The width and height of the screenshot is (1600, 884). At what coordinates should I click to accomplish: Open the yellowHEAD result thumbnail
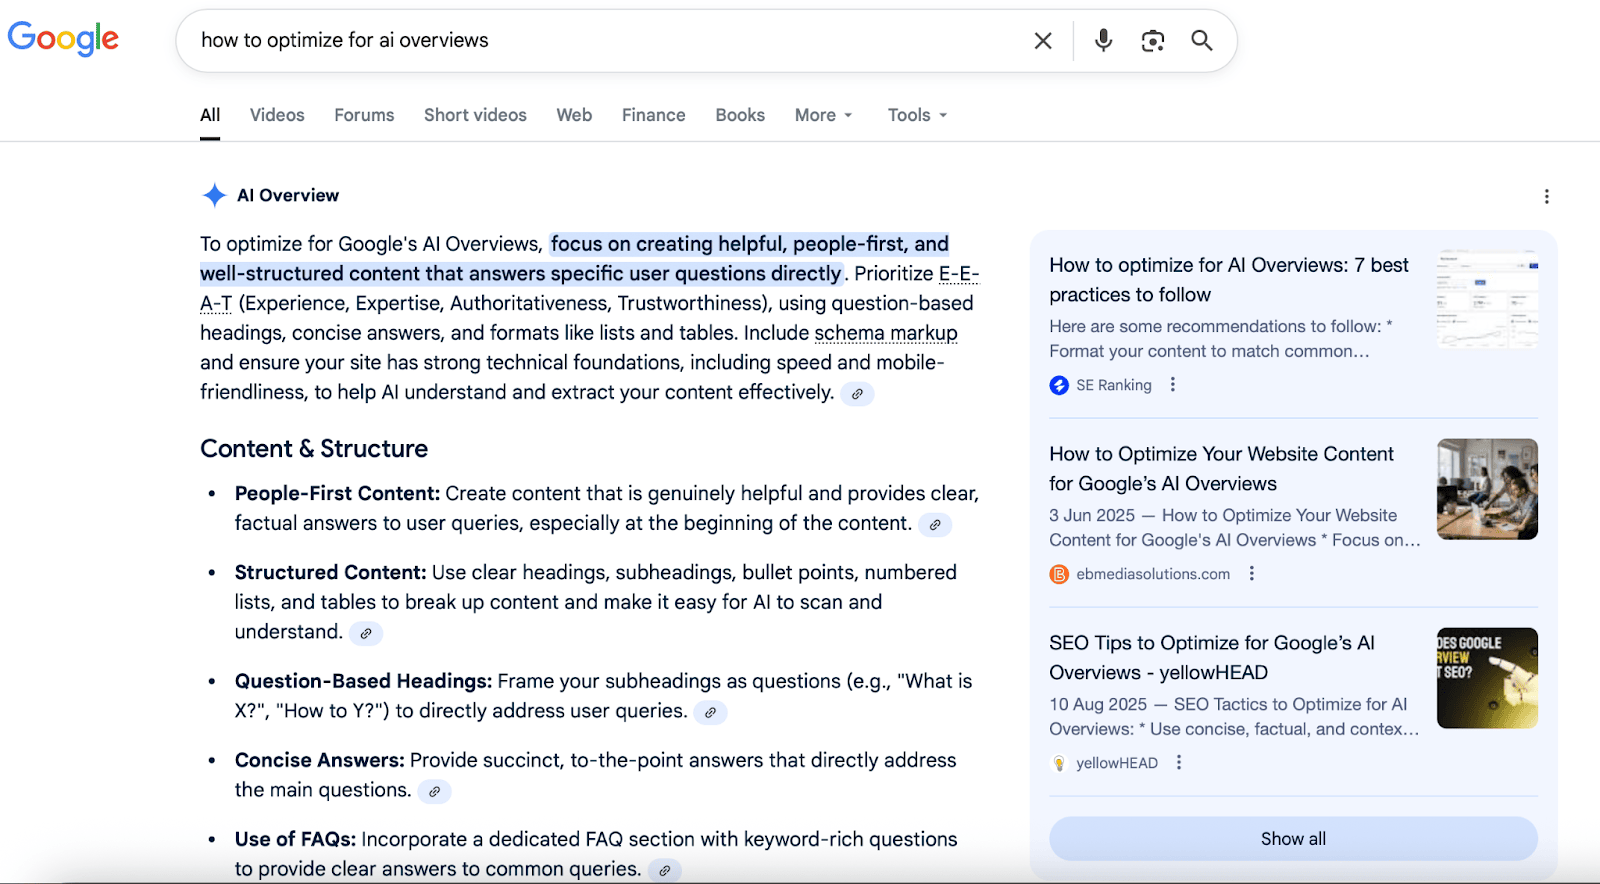point(1487,678)
